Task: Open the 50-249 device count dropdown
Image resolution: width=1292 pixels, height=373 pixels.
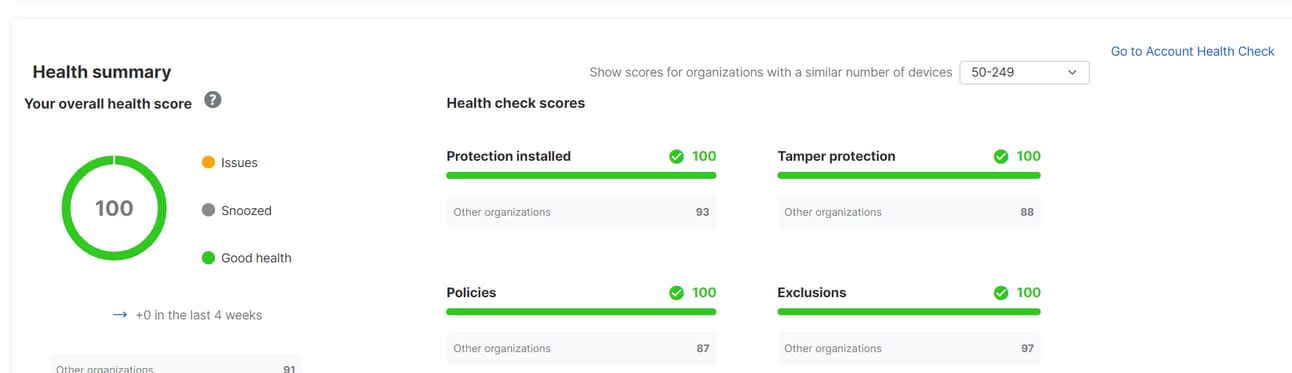Action: pyautogui.click(x=1024, y=72)
